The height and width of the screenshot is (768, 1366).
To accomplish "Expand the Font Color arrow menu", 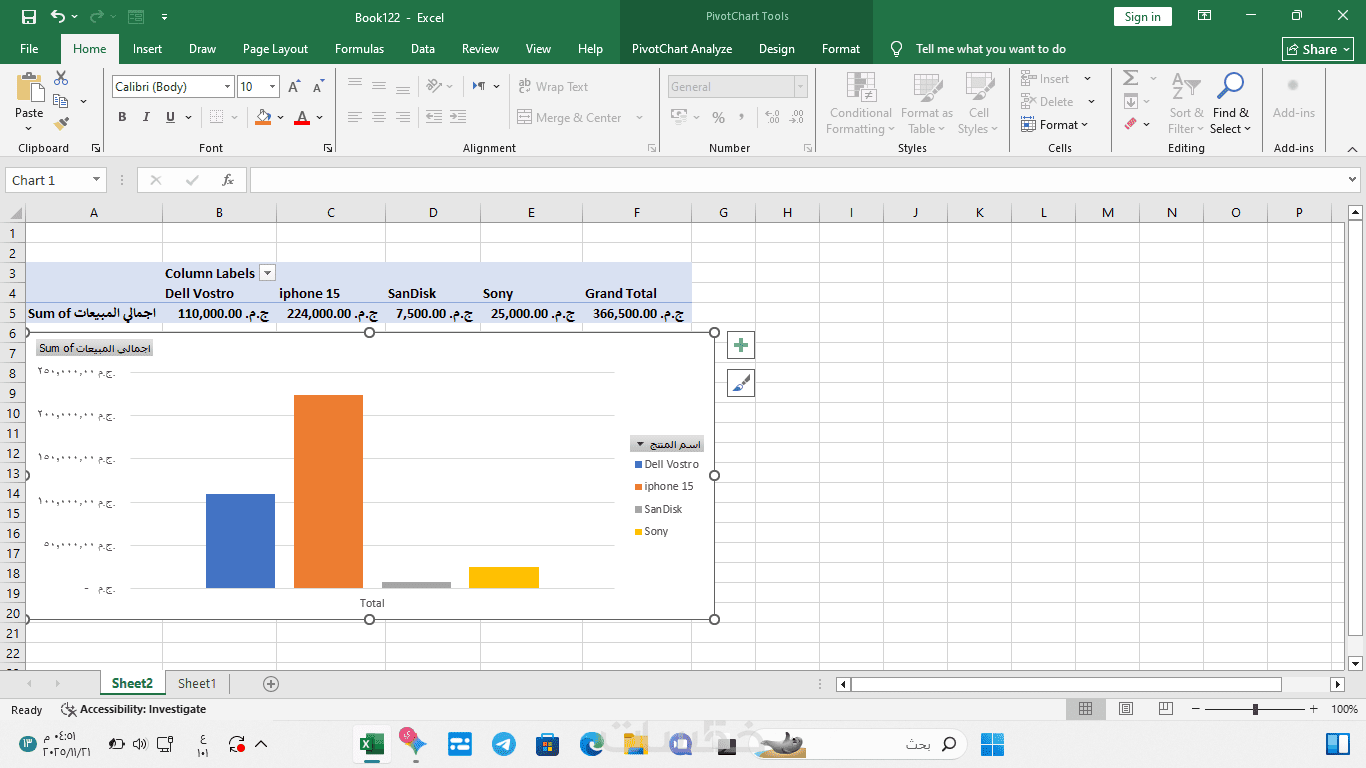I will point(319,118).
